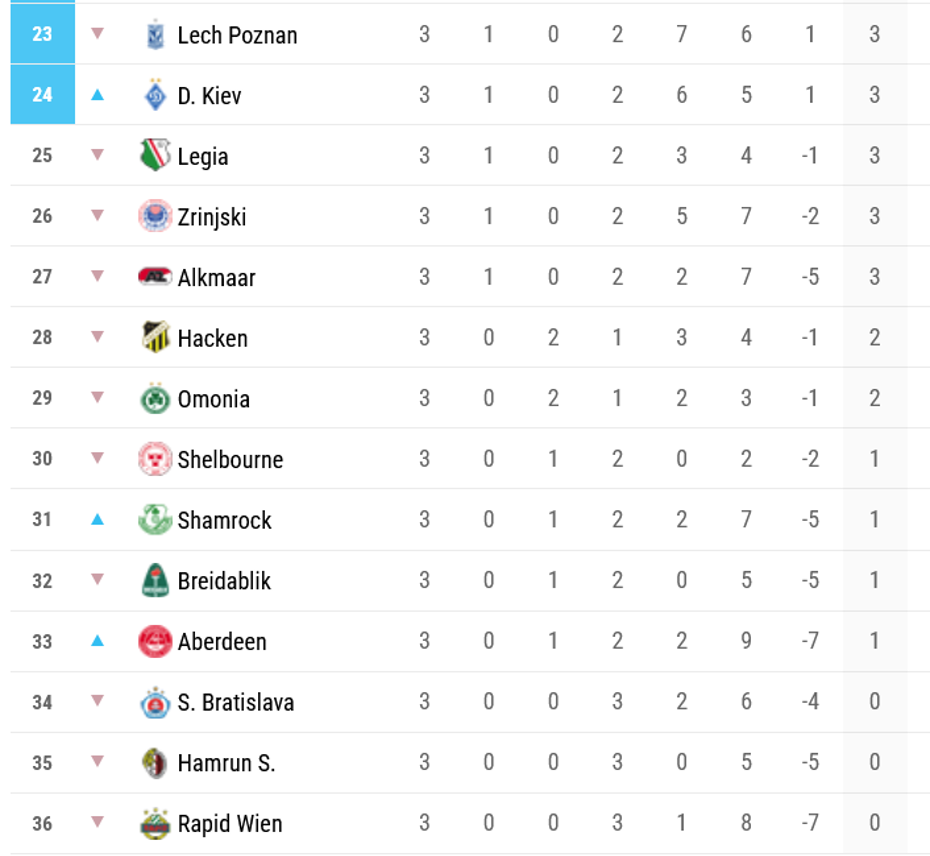Click the up arrow beside D. Kiev
Image resolution: width=930 pixels, height=856 pixels.
97,95
